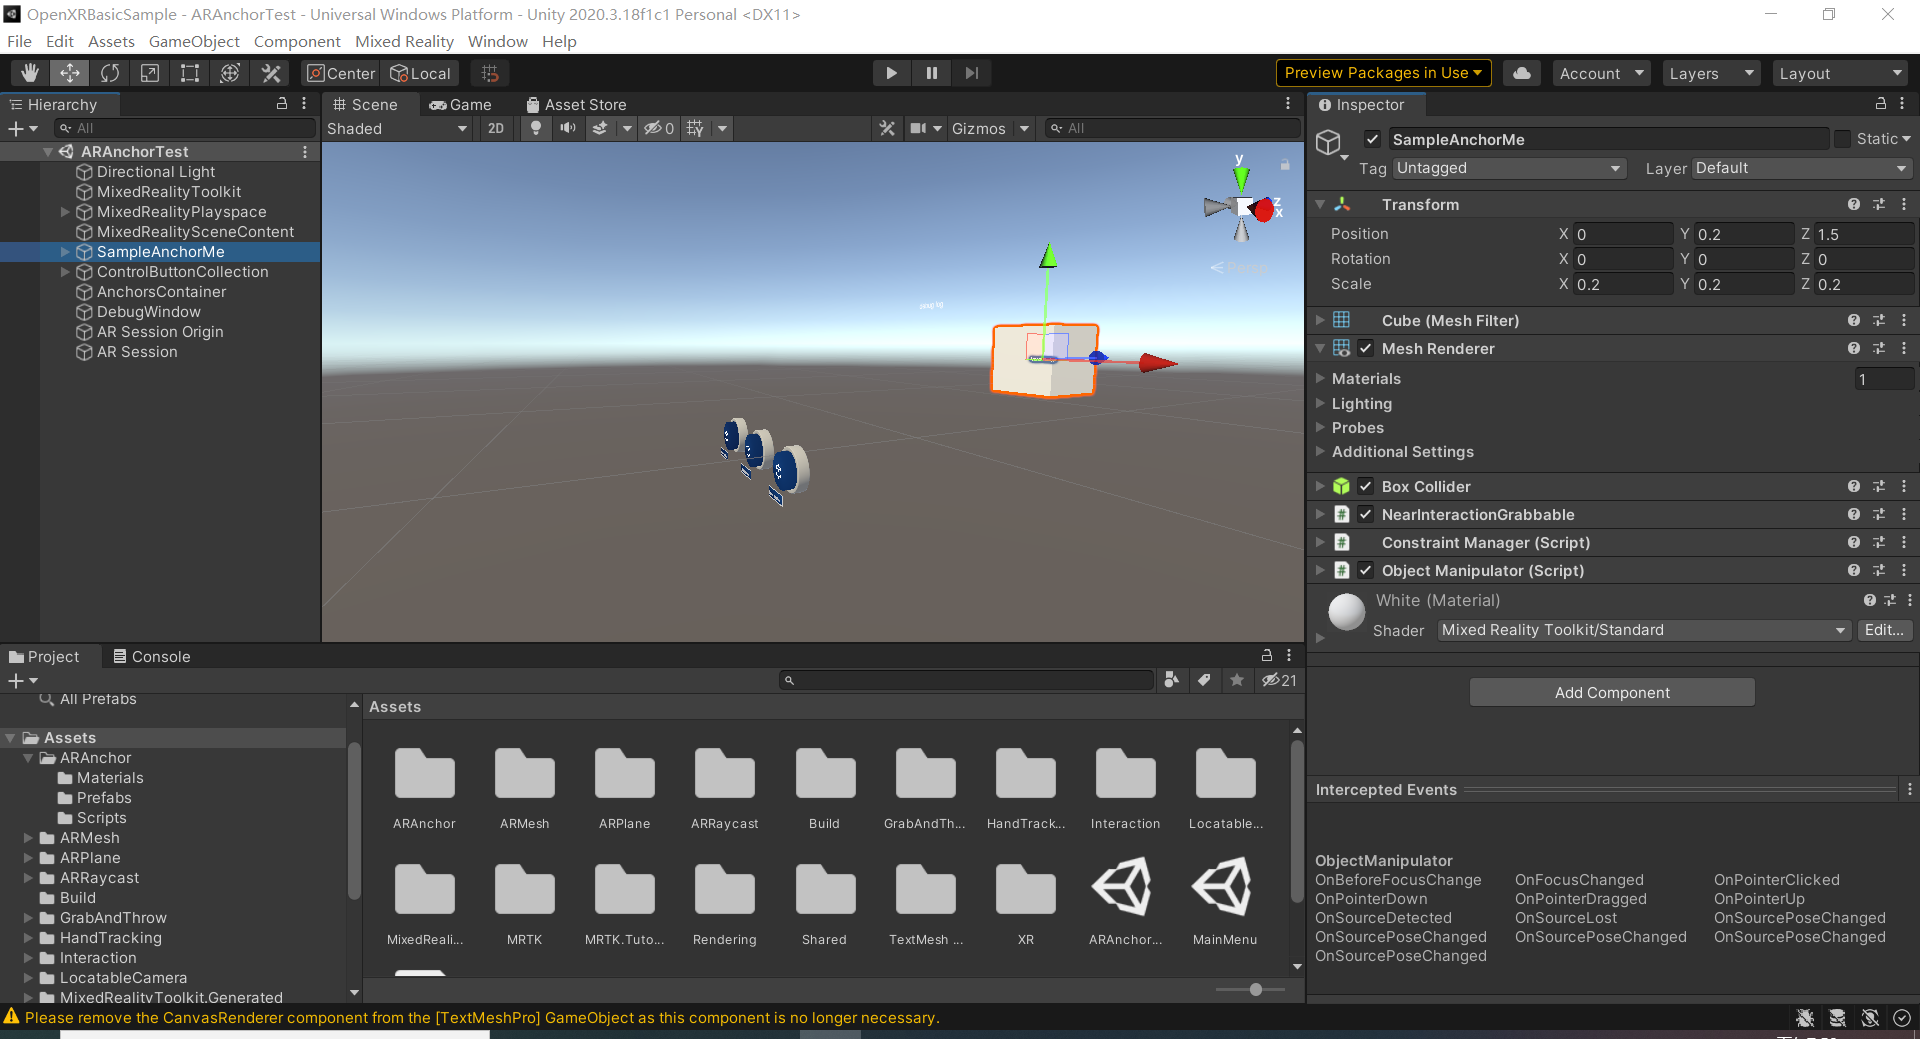The width and height of the screenshot is (1920, 1039).
Task: Open Mesh Renderer component options menu
Action: [1904, 348]
